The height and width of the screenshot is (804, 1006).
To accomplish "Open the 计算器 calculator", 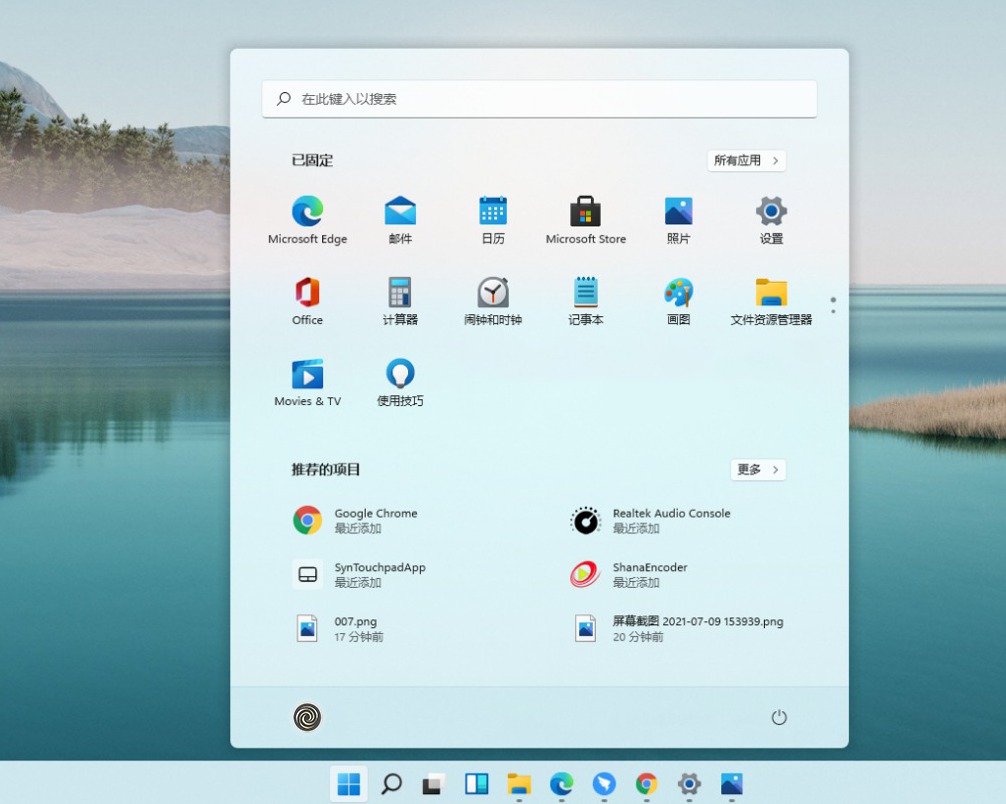I will coord(400,302).
